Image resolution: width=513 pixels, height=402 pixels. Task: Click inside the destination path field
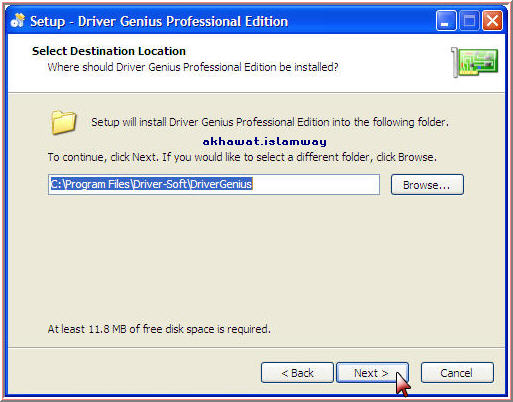tap(214, 184)
